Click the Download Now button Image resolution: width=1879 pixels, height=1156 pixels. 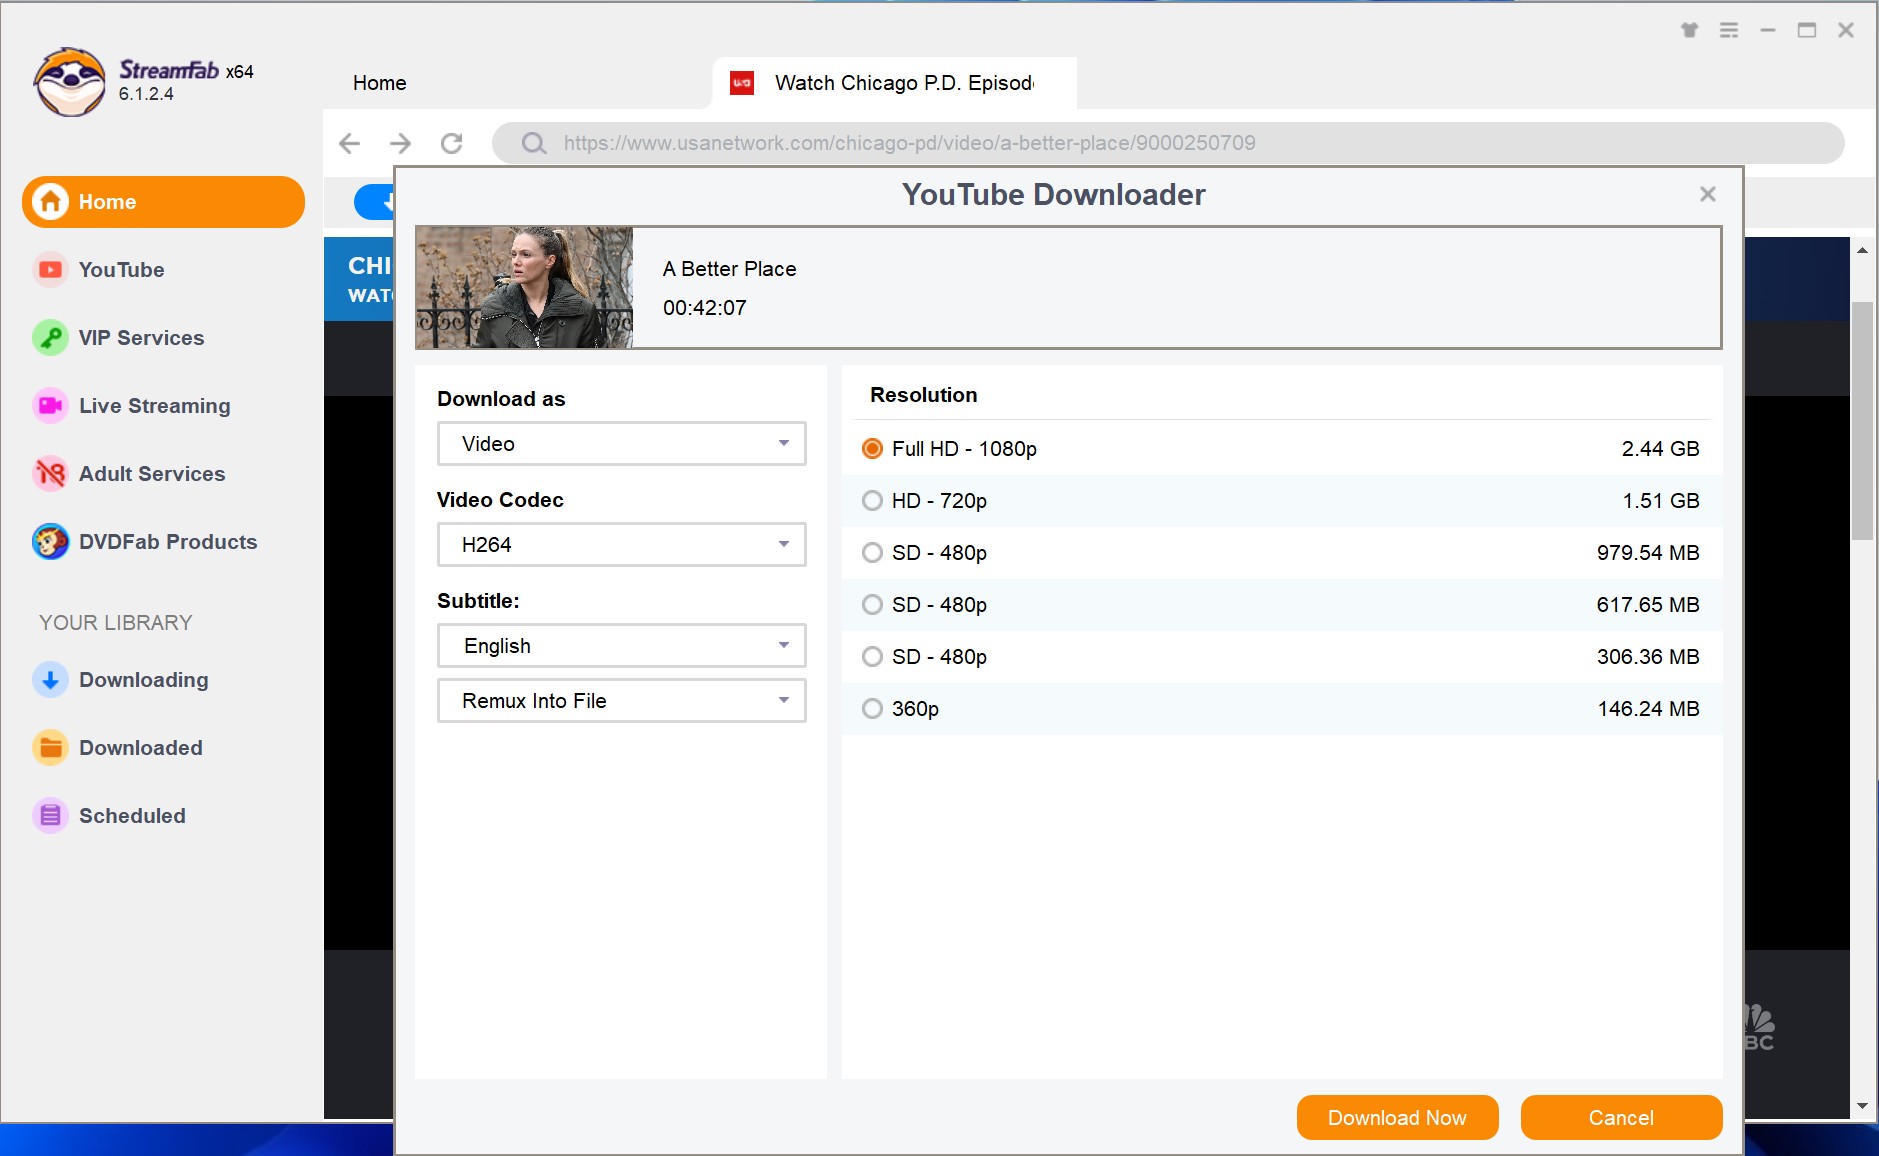[x=1397, y=1117]
